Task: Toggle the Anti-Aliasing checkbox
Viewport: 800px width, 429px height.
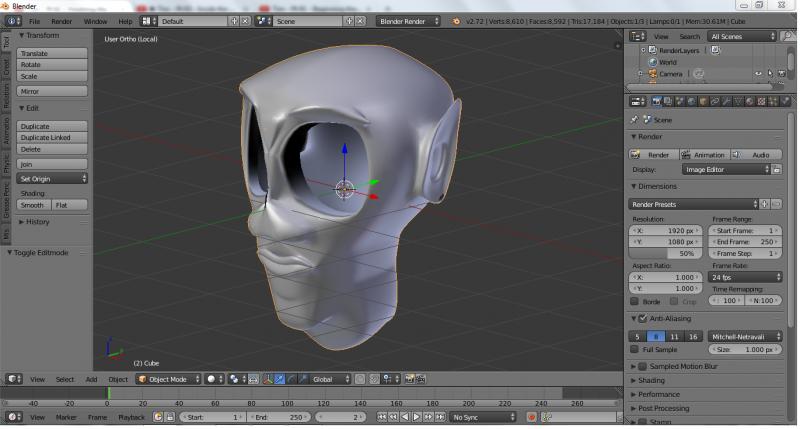Action: coord(642,319)
